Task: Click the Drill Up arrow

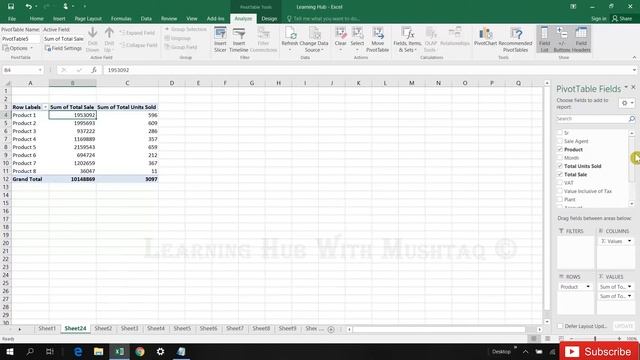Action: (x=109, y=39)
